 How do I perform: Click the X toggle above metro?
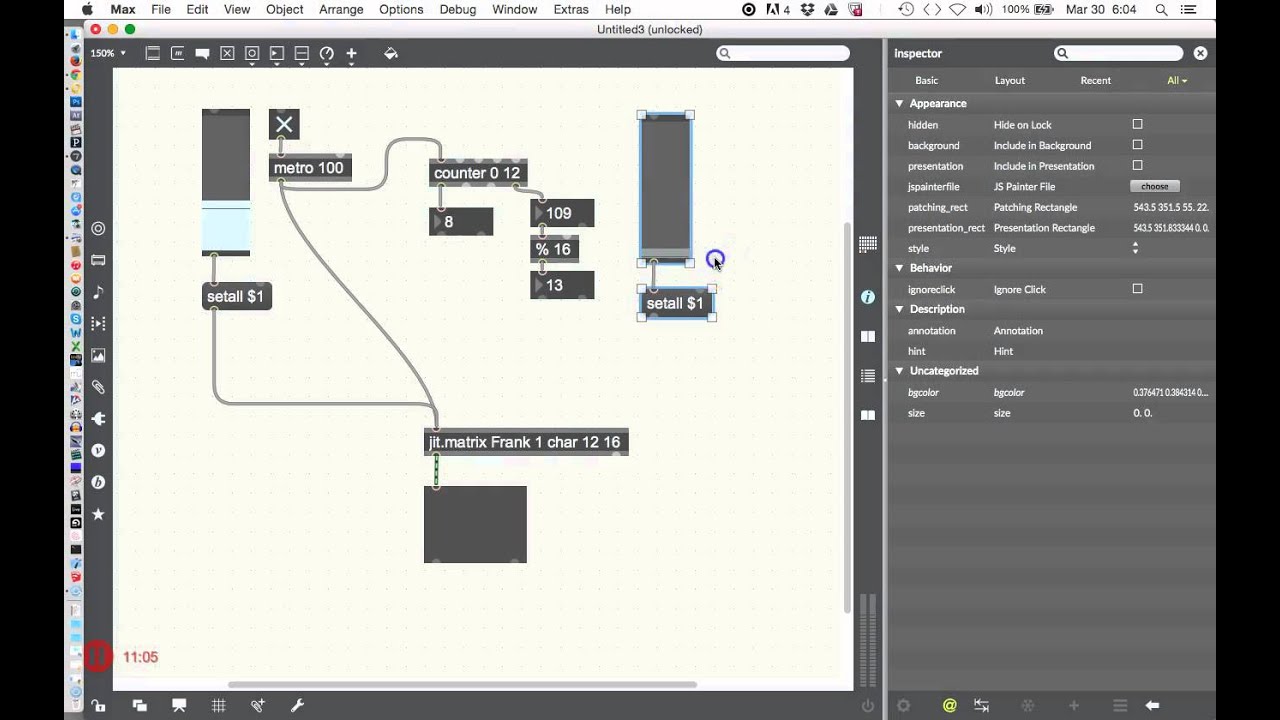point(284,125)
